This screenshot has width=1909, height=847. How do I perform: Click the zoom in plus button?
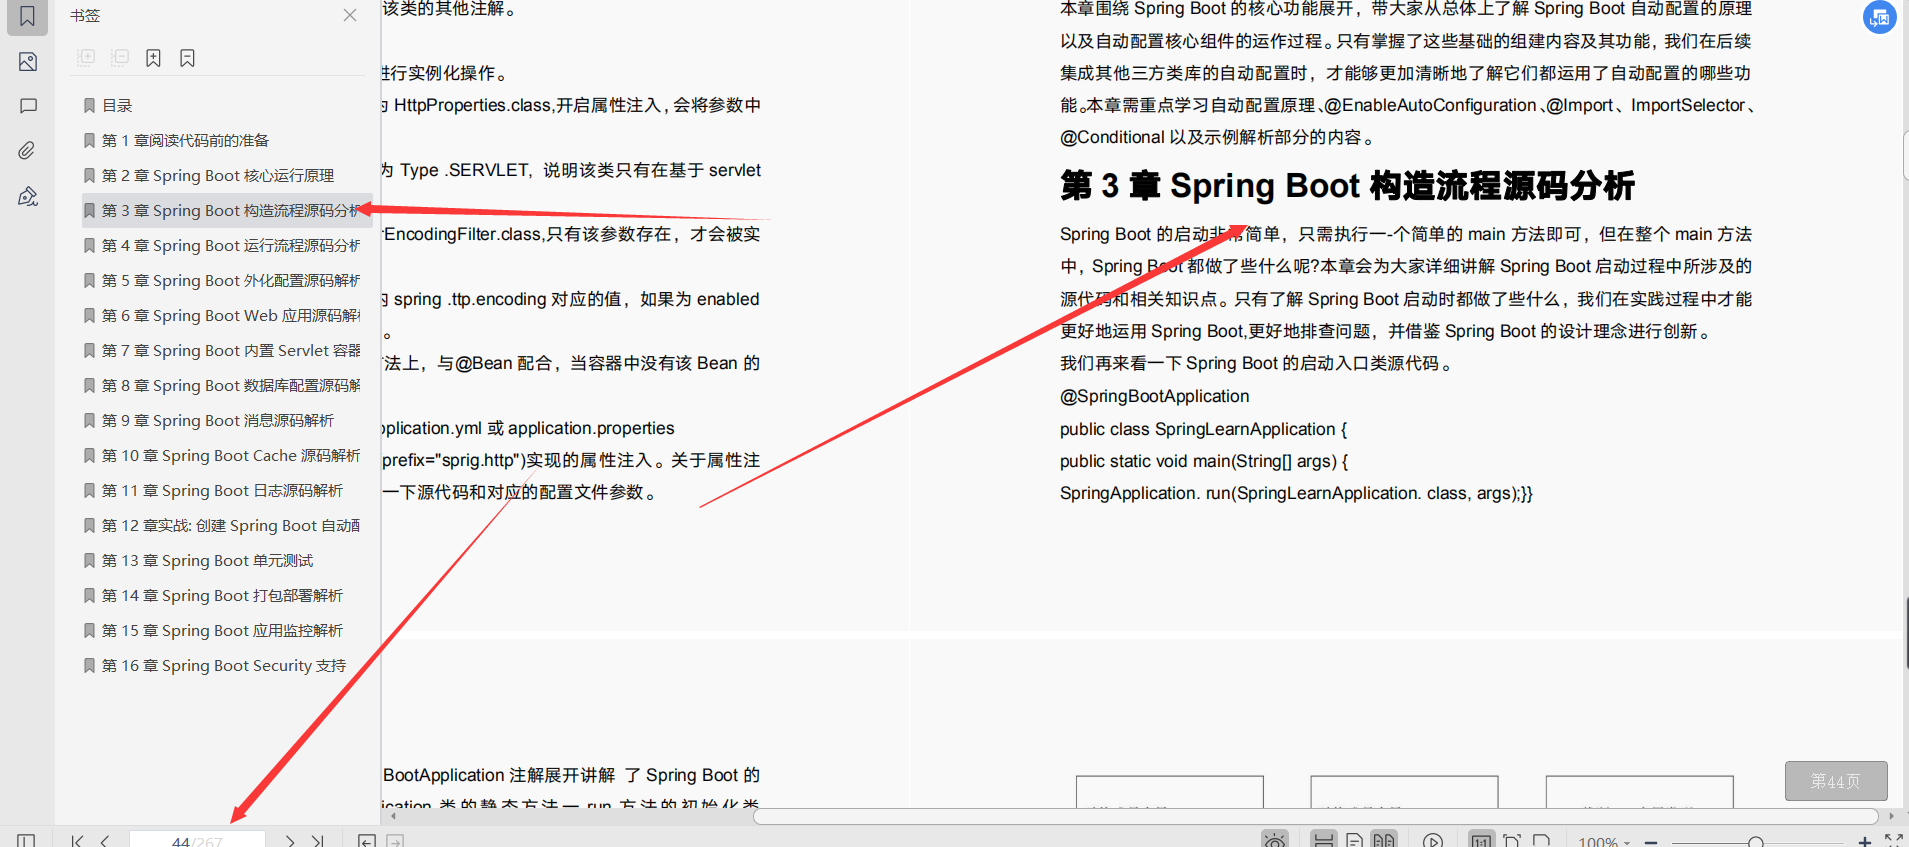pos(1864,842)
